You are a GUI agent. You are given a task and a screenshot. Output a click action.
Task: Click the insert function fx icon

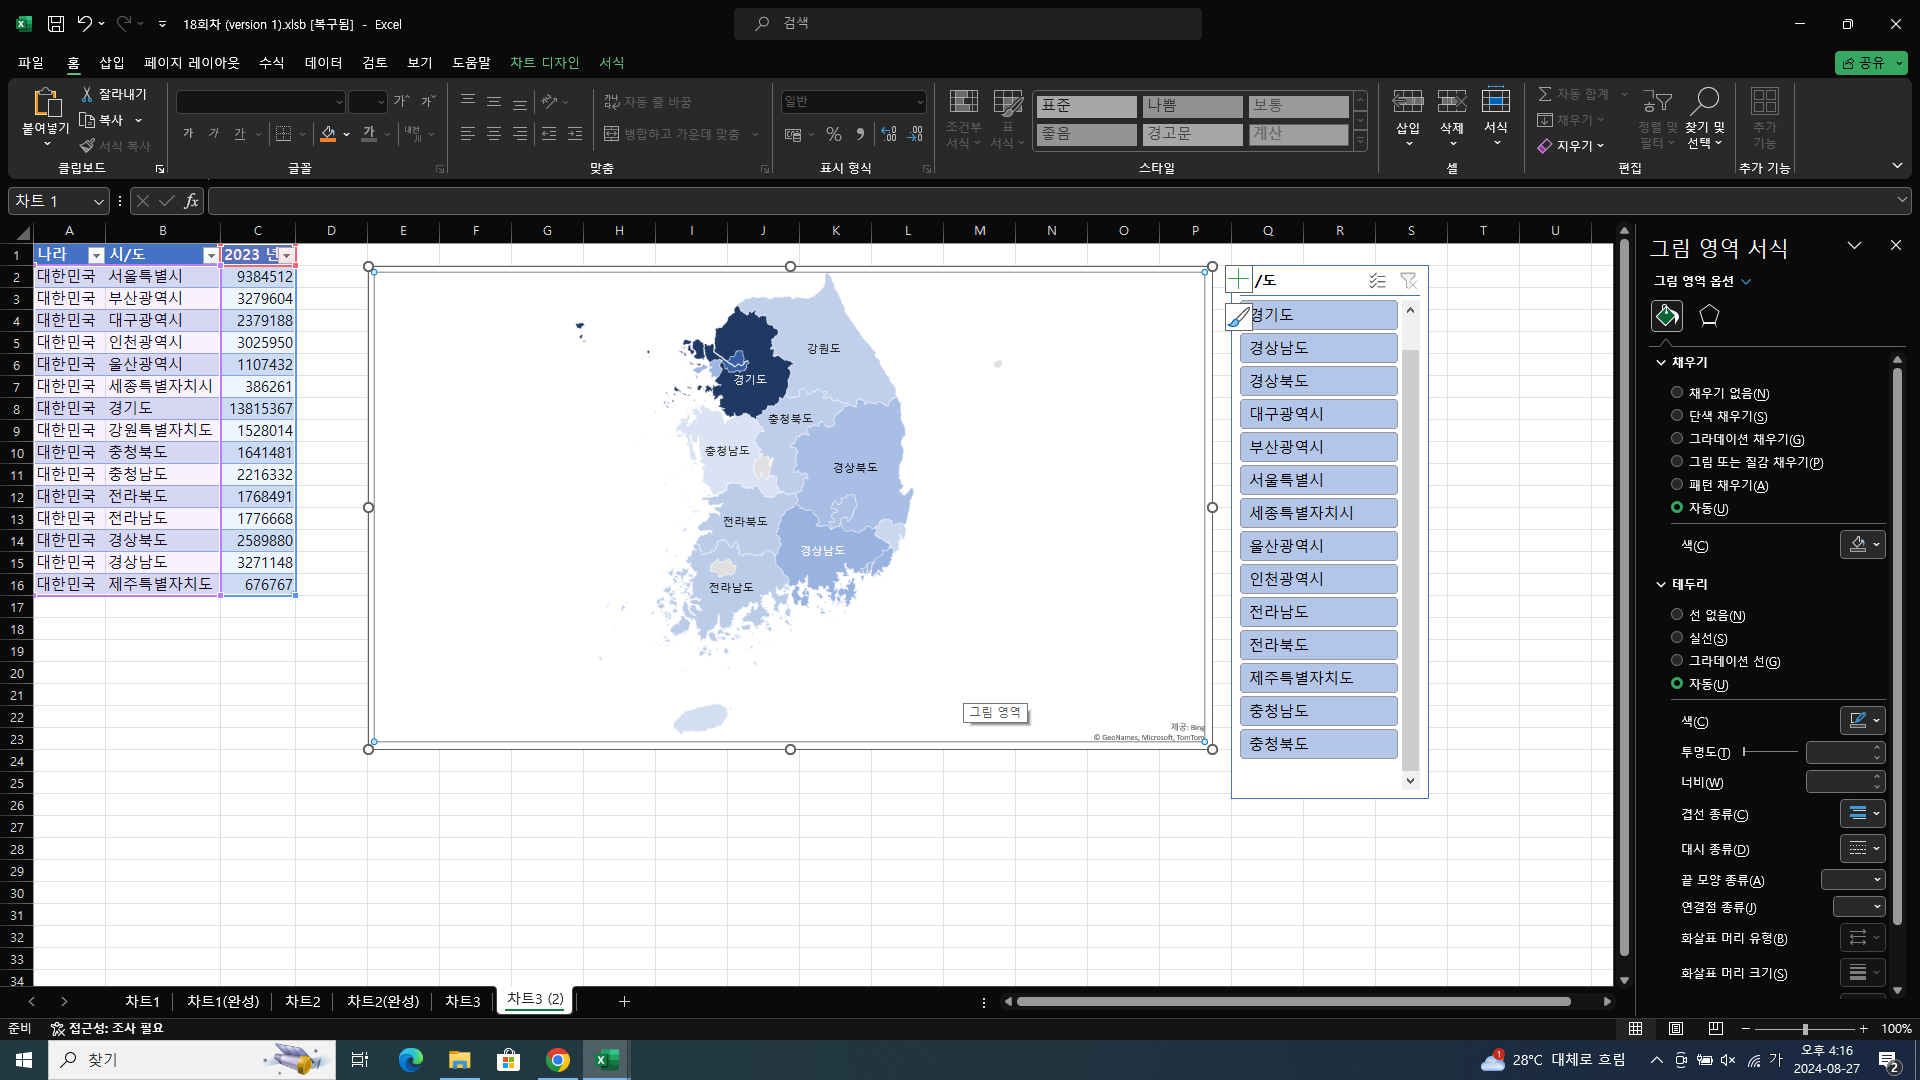(x=191, y=201)
